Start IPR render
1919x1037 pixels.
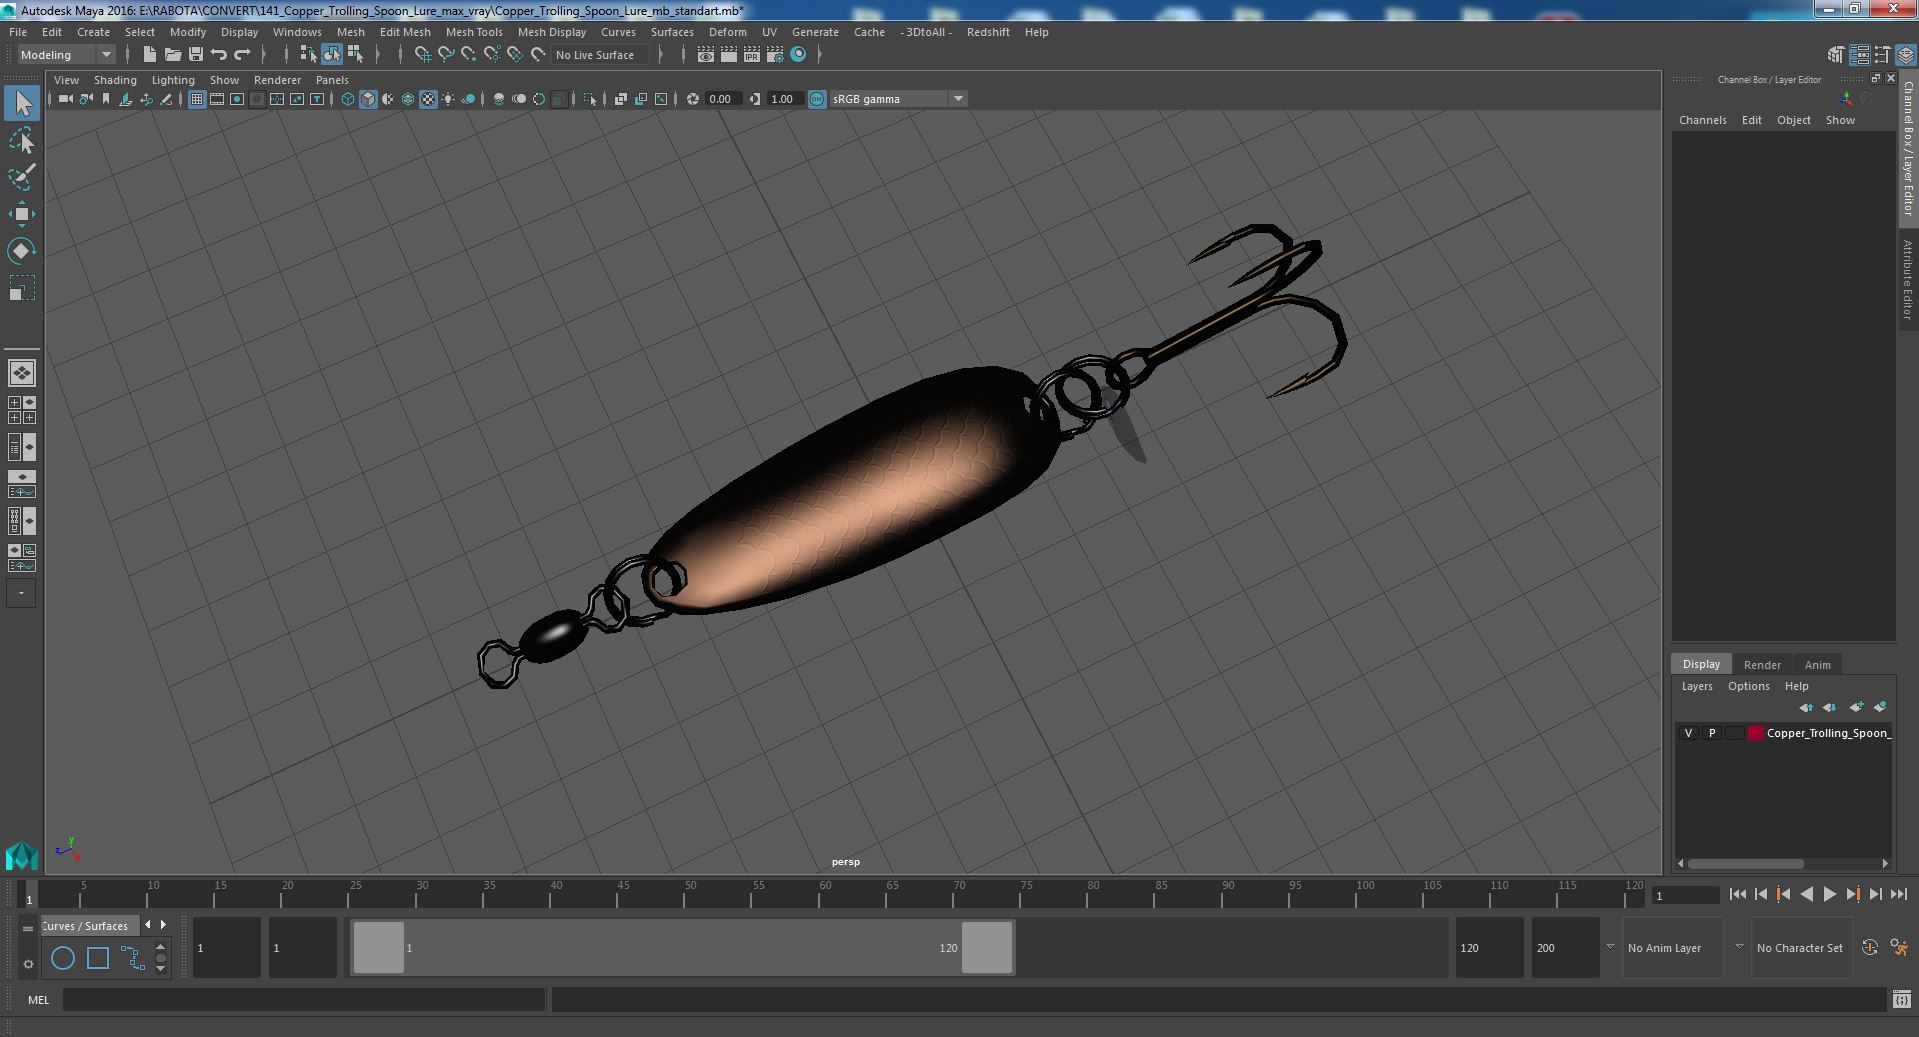coord(752,55)
